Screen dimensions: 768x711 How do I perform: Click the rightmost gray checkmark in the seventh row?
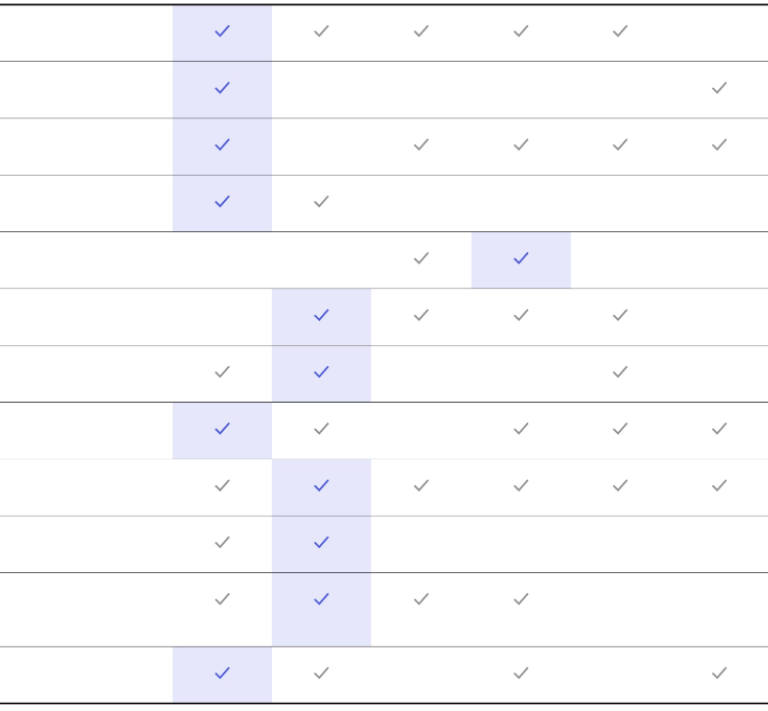tap(620, 372)
